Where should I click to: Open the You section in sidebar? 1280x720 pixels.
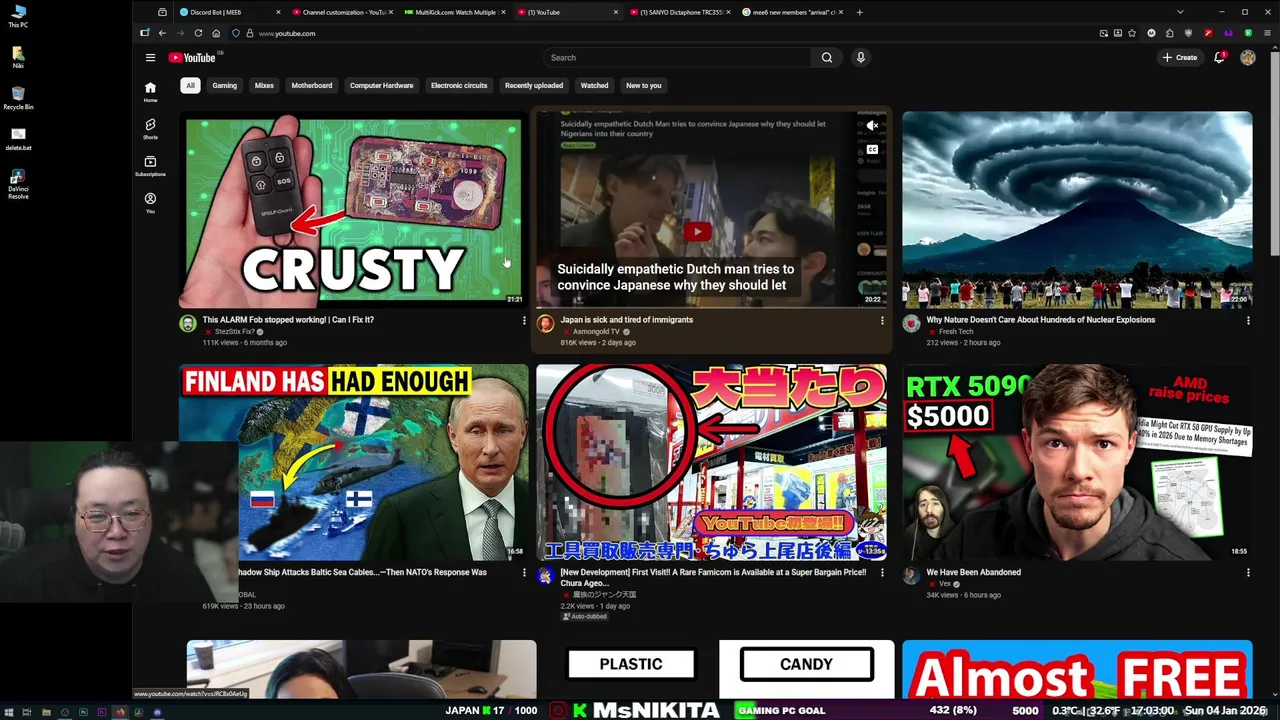point(150,203)
